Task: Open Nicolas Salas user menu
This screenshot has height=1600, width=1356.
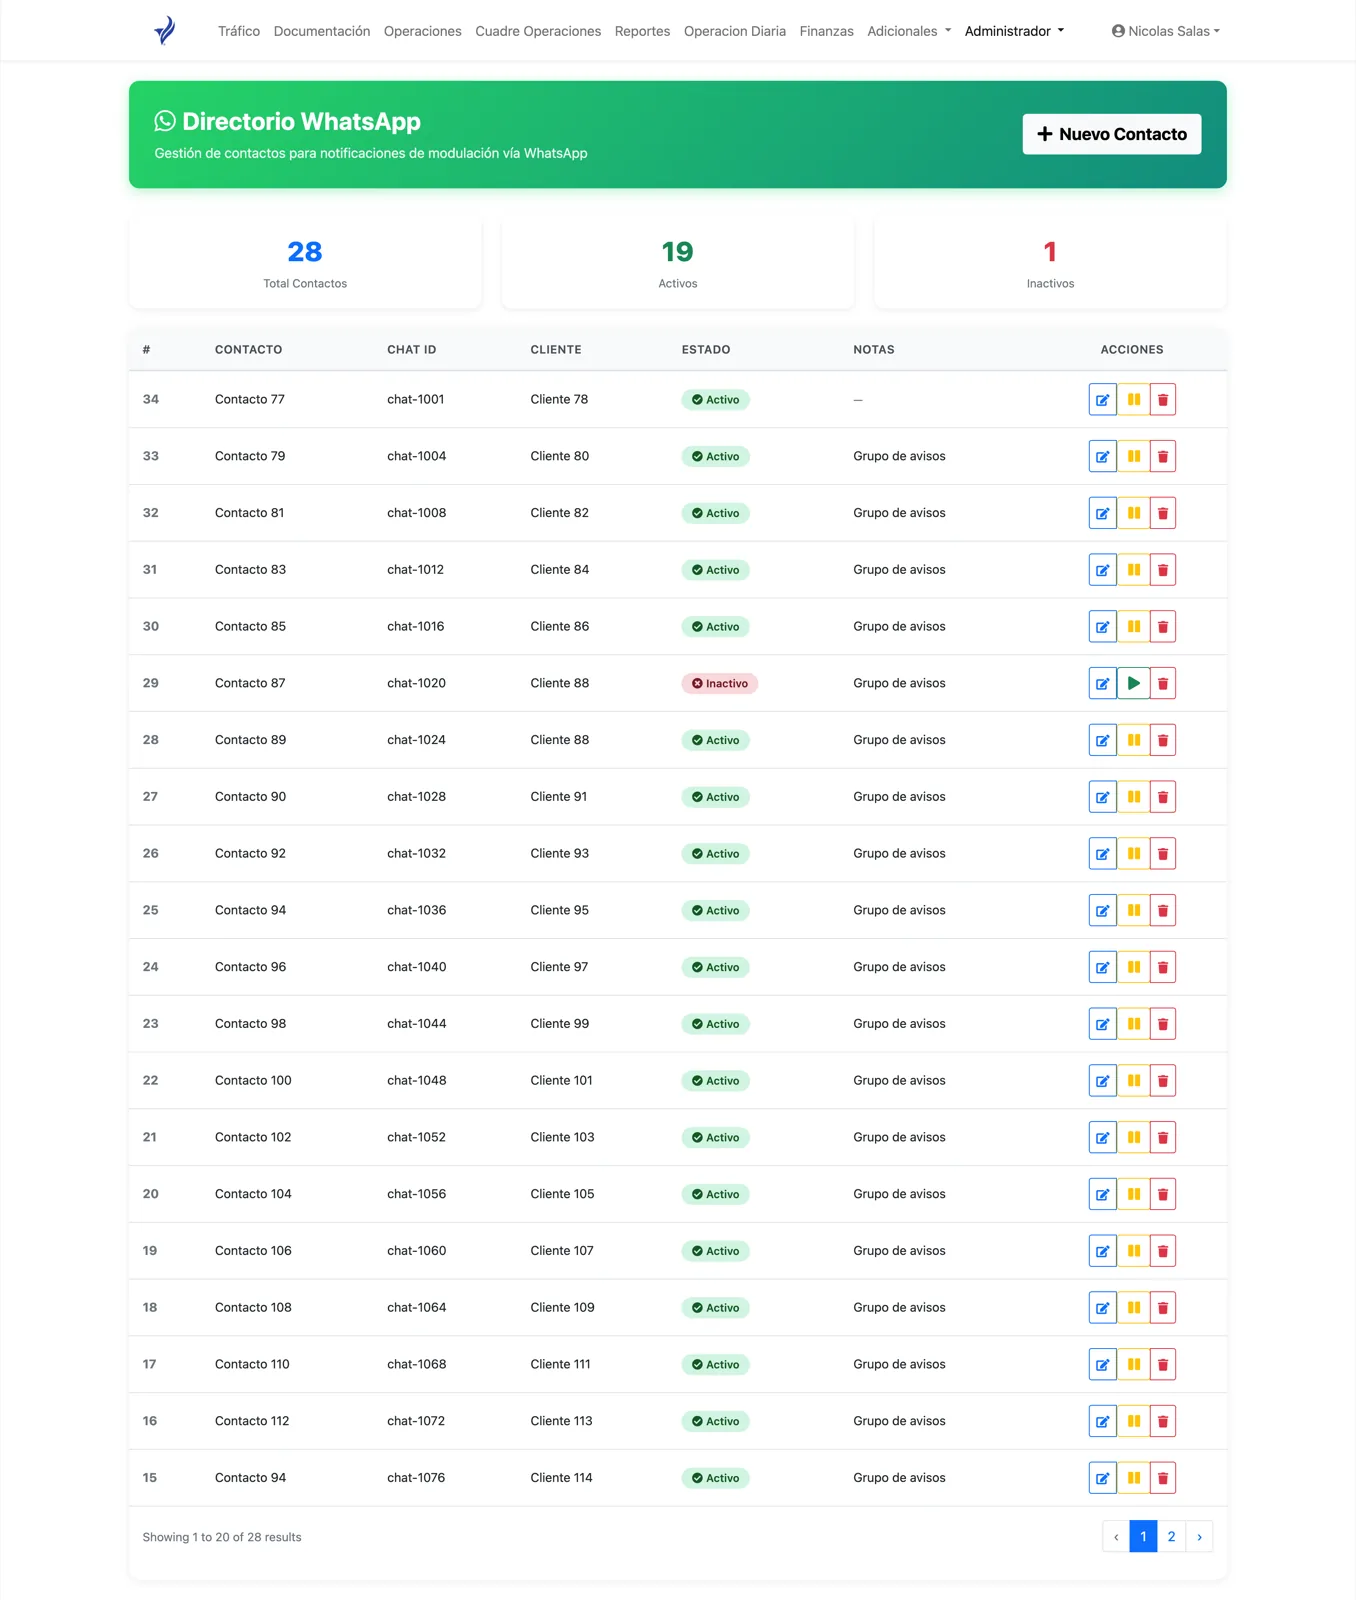Action: point(1166,31)
